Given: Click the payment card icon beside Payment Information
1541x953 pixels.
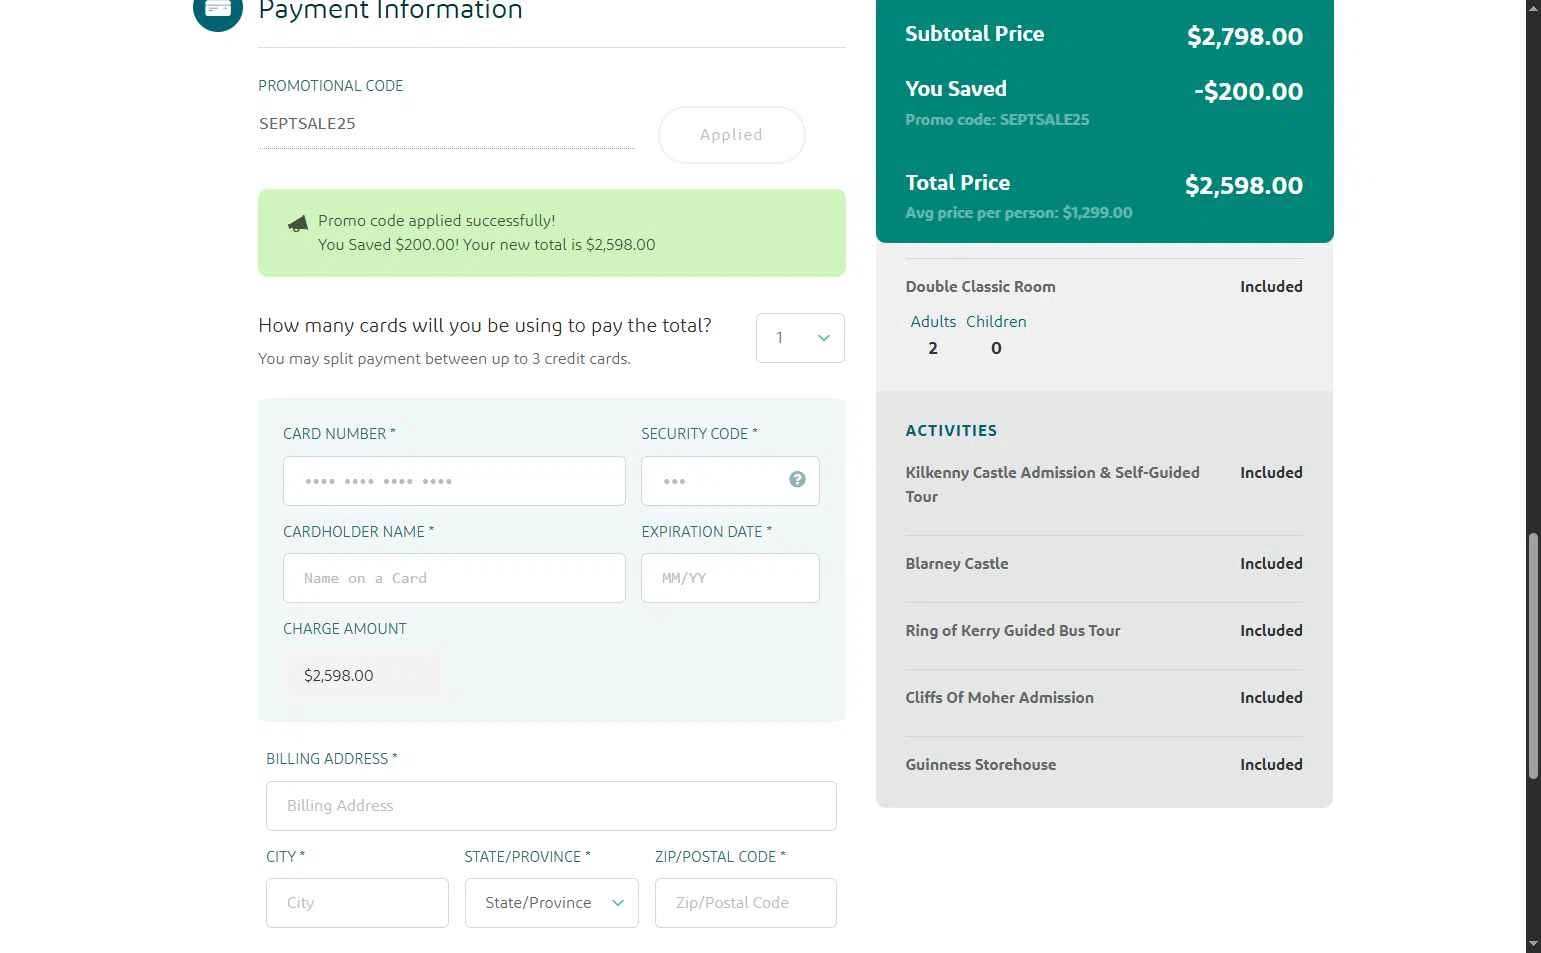Looking at the screenshot, I should (218, 9).
